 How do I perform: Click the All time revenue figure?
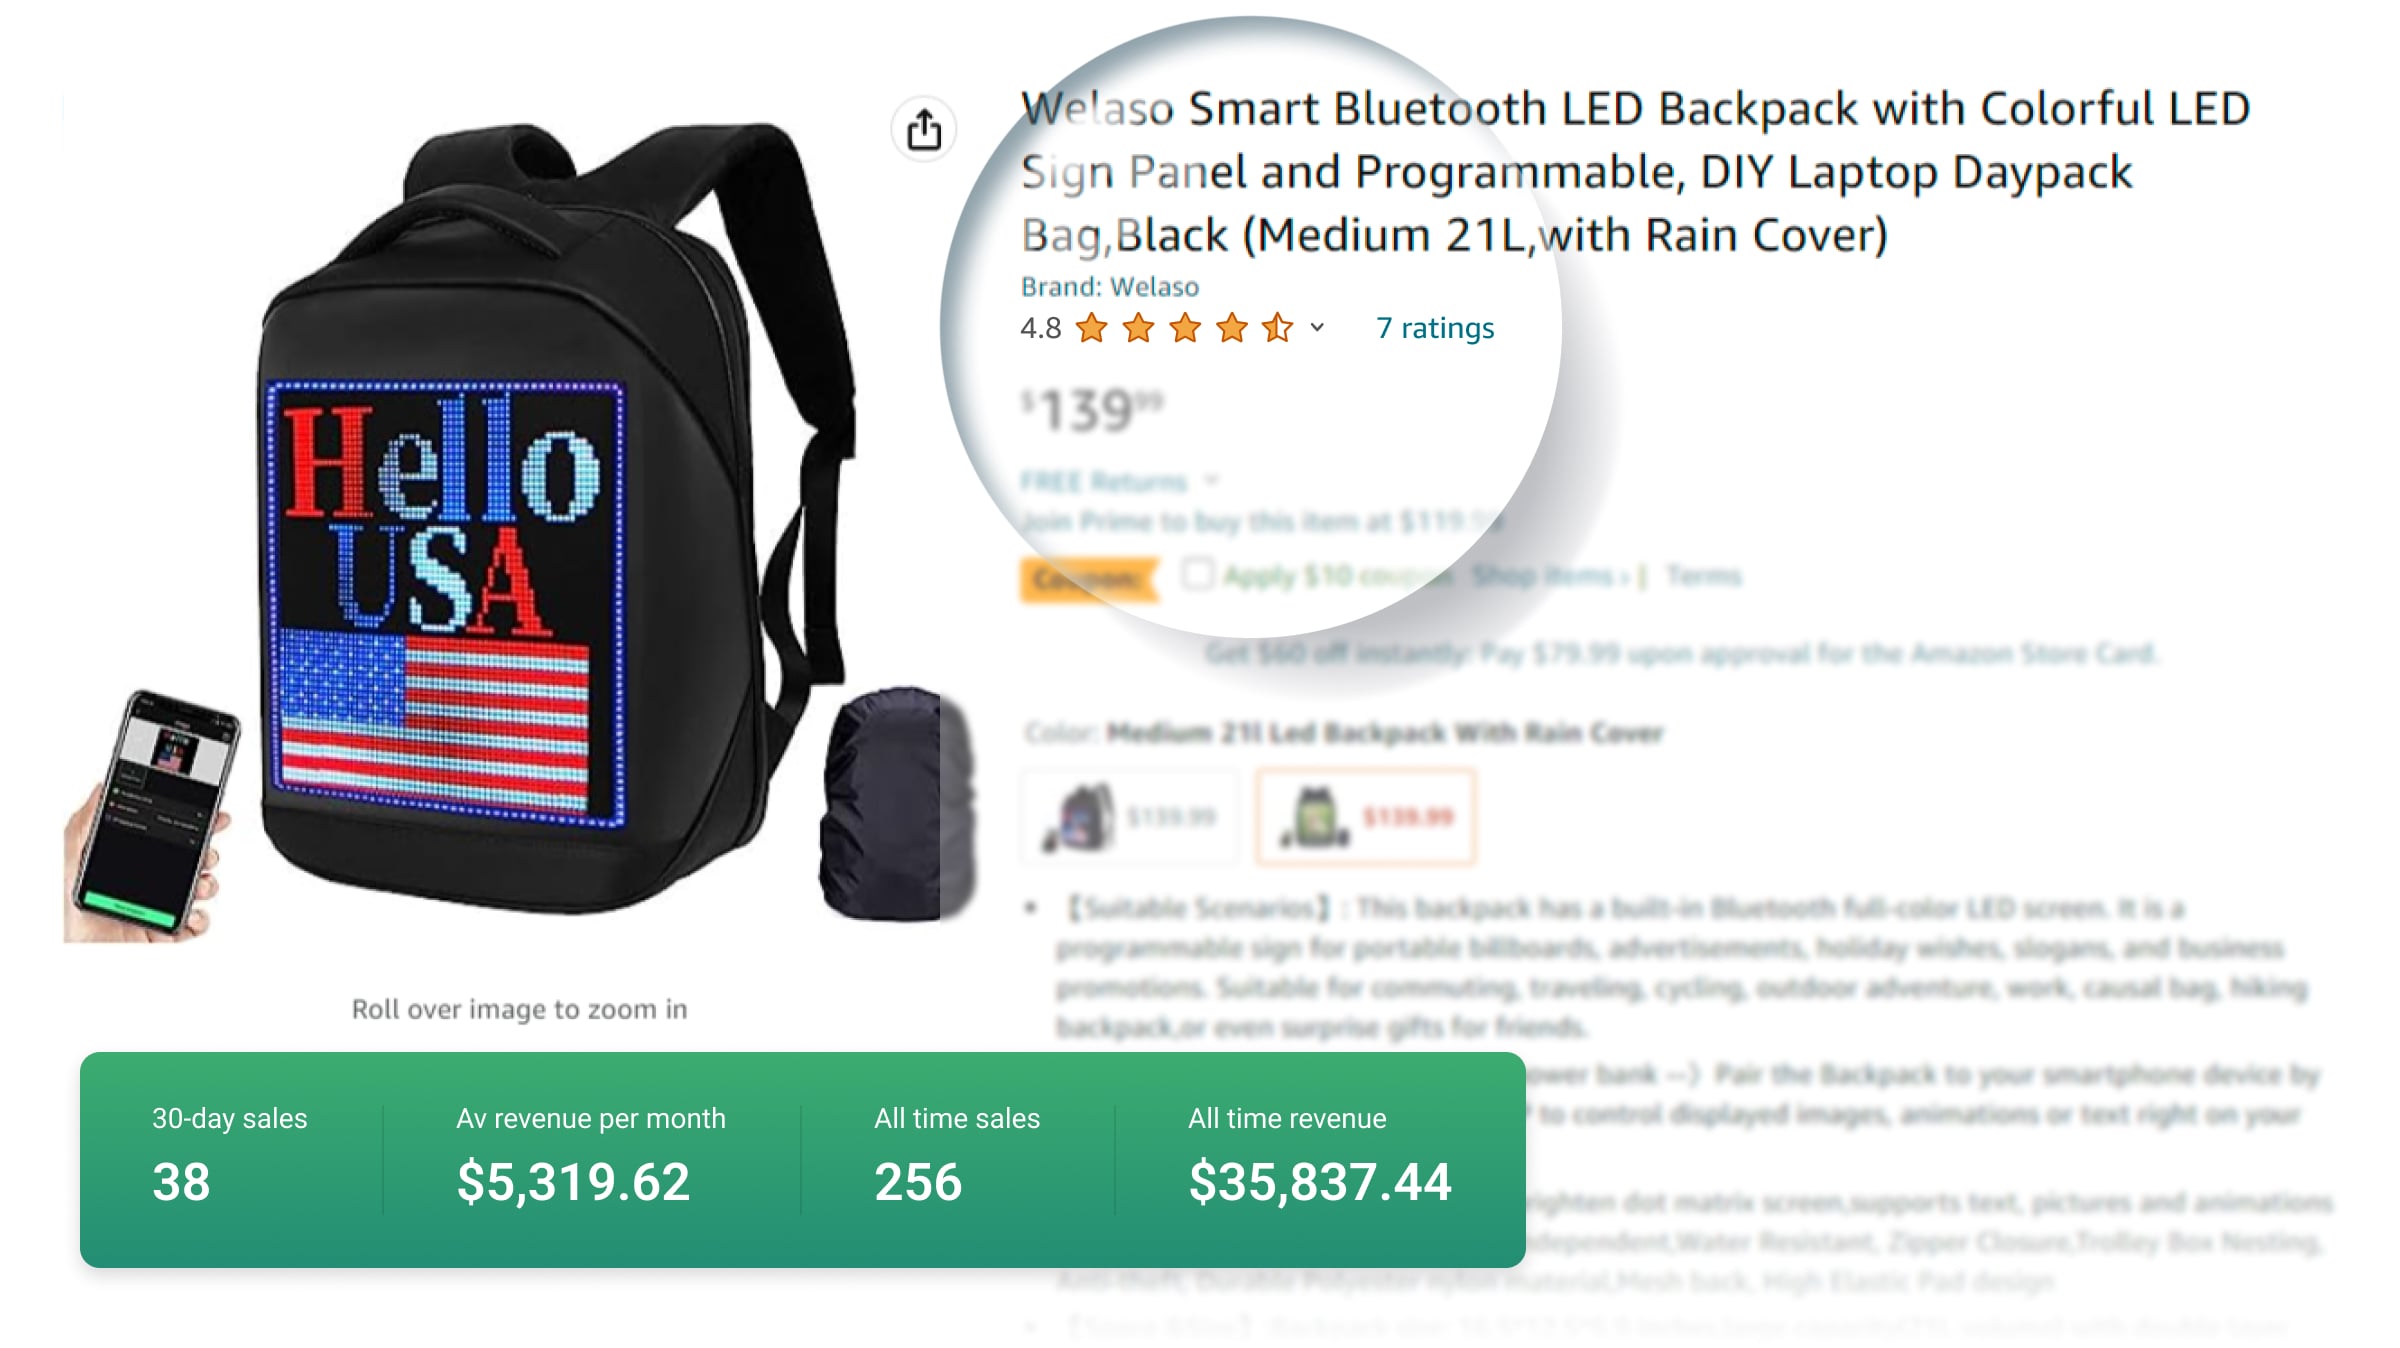point(1319,1182)
